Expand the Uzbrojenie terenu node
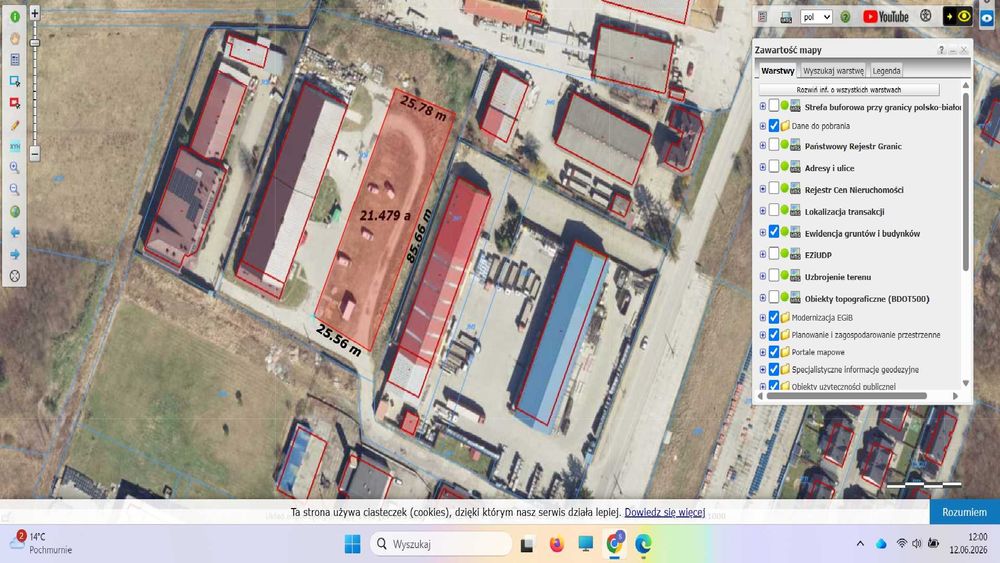The height and width of the screenshot is (563, 1000). [x=763, y=276]
